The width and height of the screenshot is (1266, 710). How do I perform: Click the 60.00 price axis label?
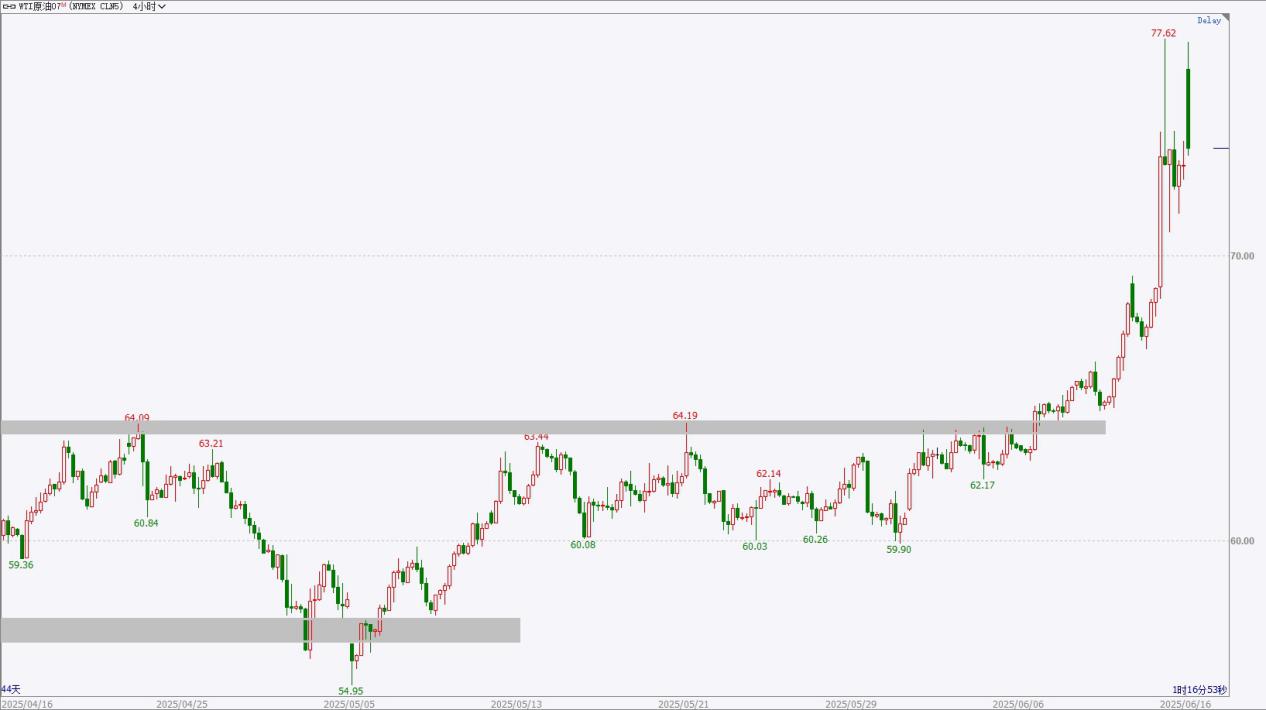coord(1241,541)
